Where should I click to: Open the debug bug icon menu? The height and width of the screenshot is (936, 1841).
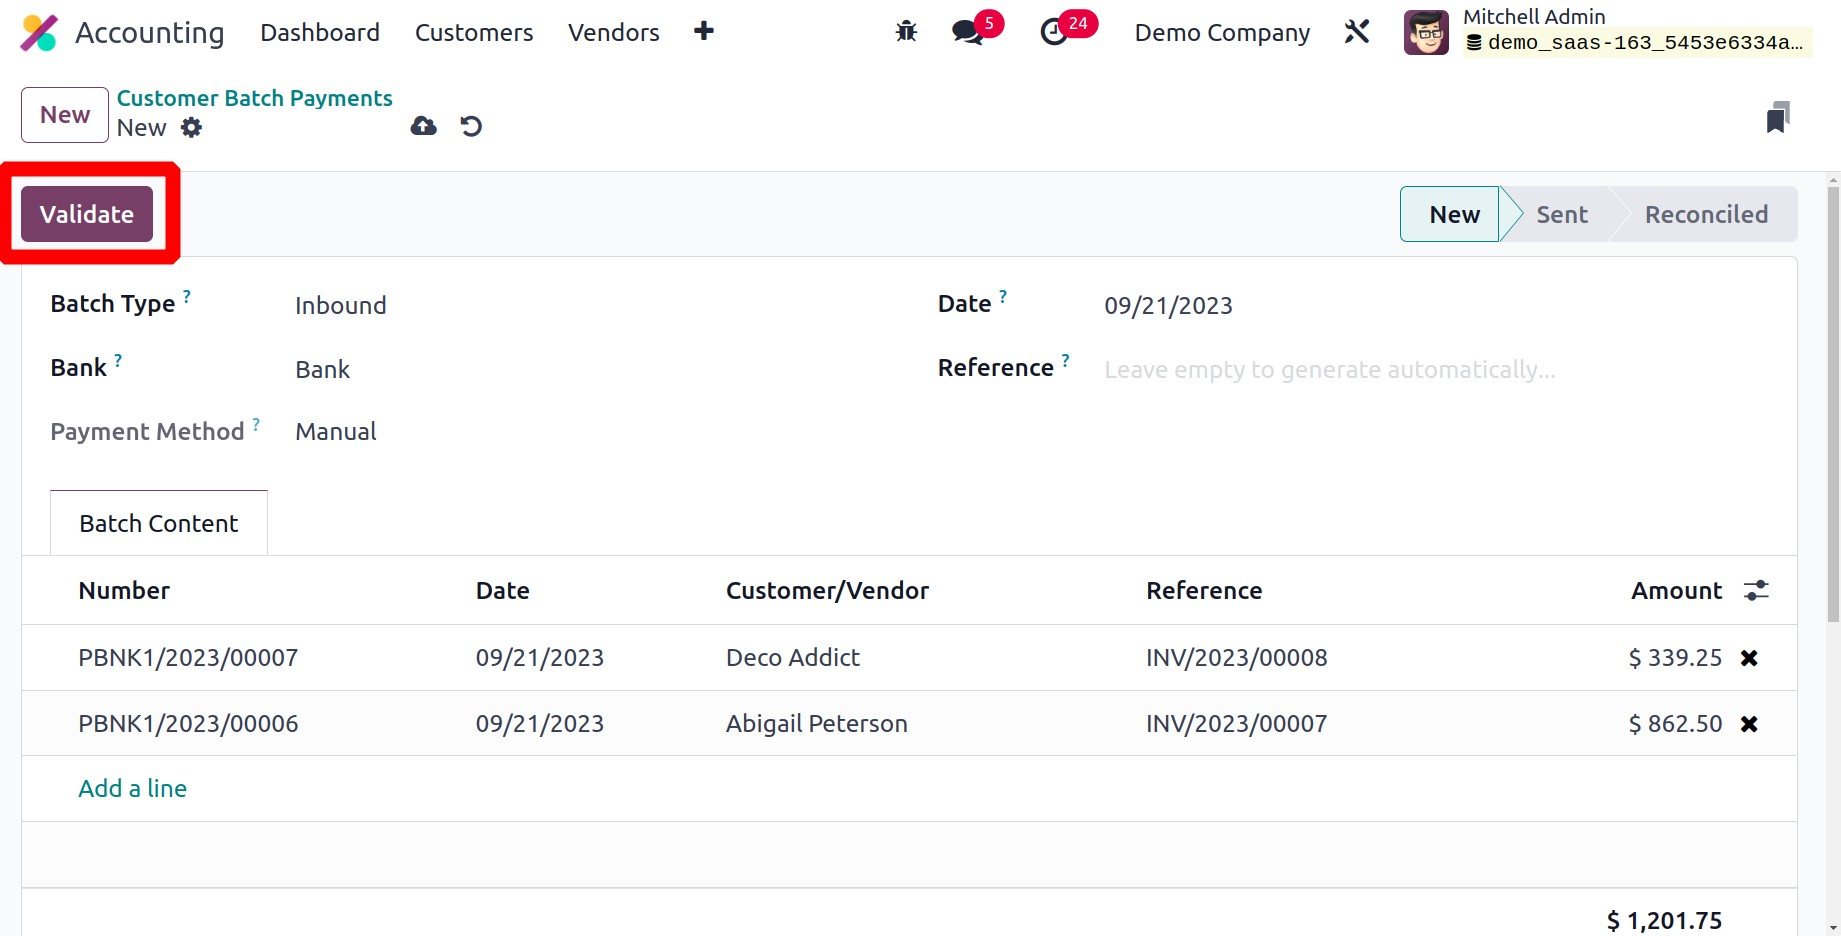[x=906, y=32]
